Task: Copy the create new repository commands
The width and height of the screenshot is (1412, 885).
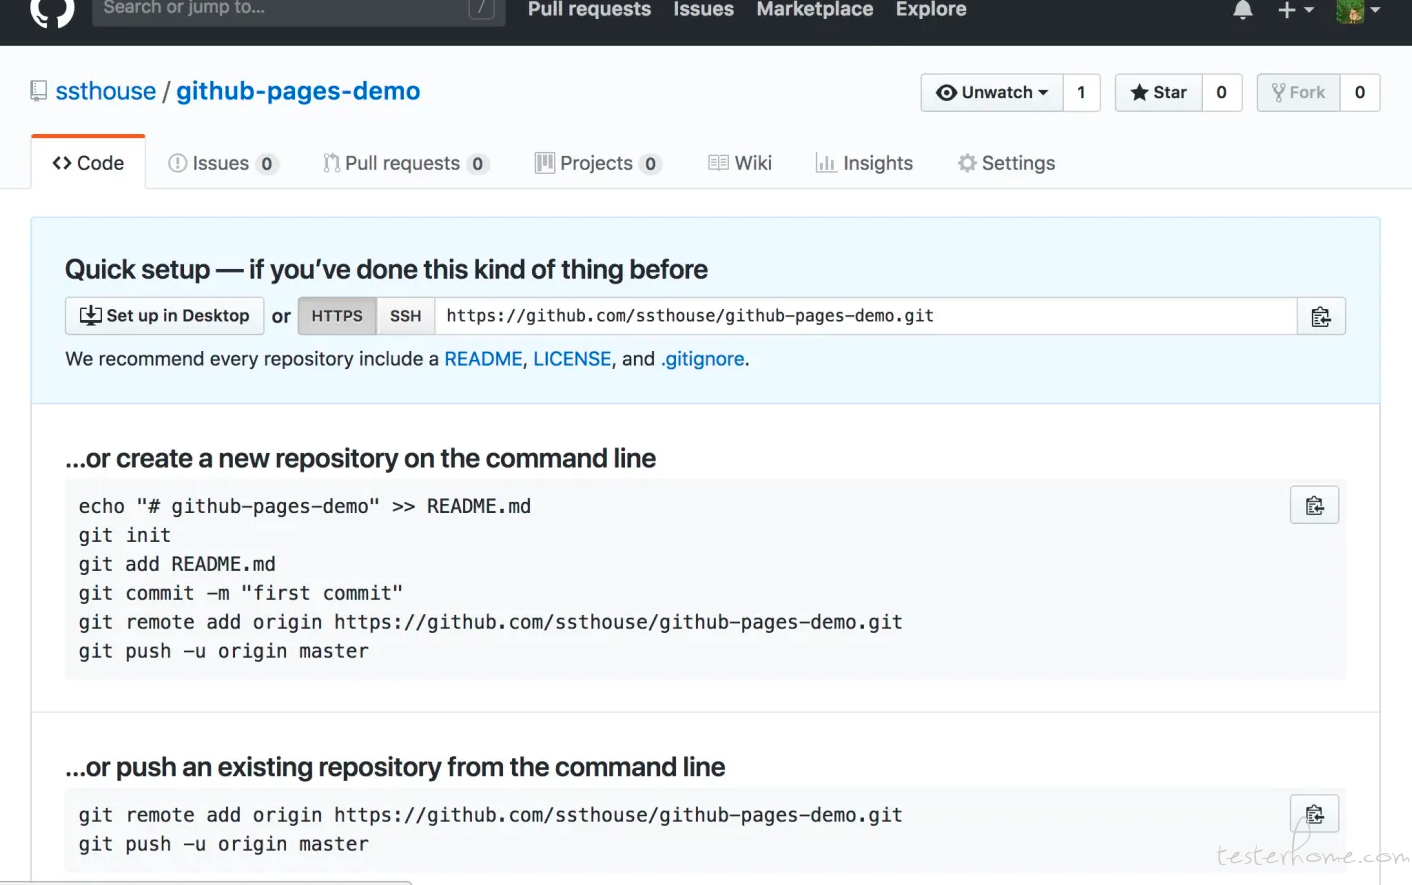Action: click(1315, 506)
